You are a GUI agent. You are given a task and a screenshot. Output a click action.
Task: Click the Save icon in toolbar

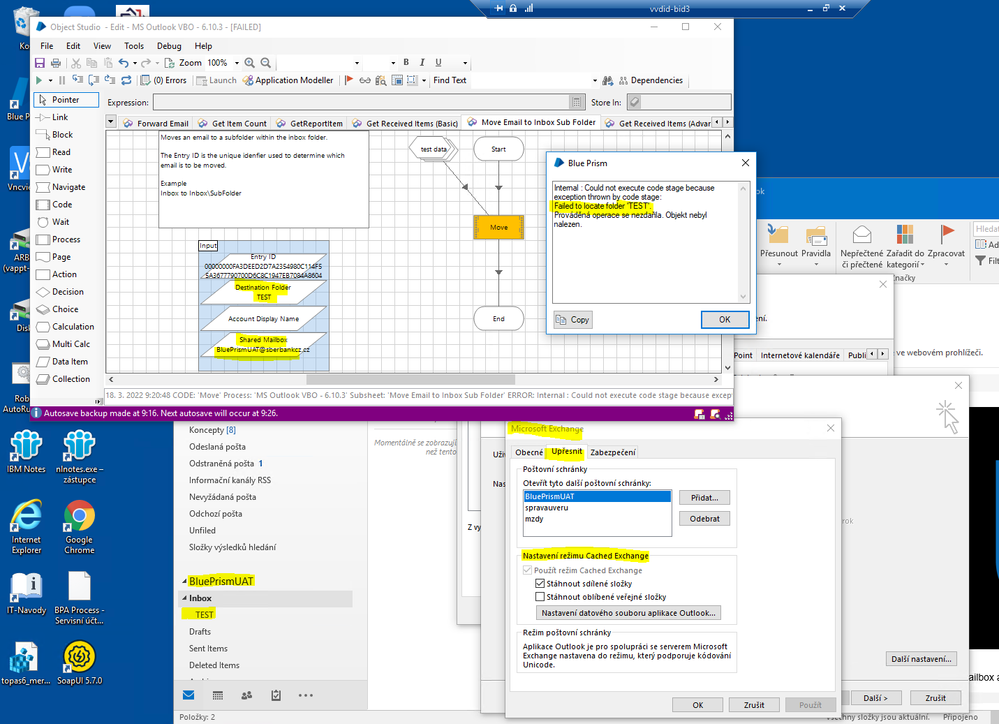point(40,63)
